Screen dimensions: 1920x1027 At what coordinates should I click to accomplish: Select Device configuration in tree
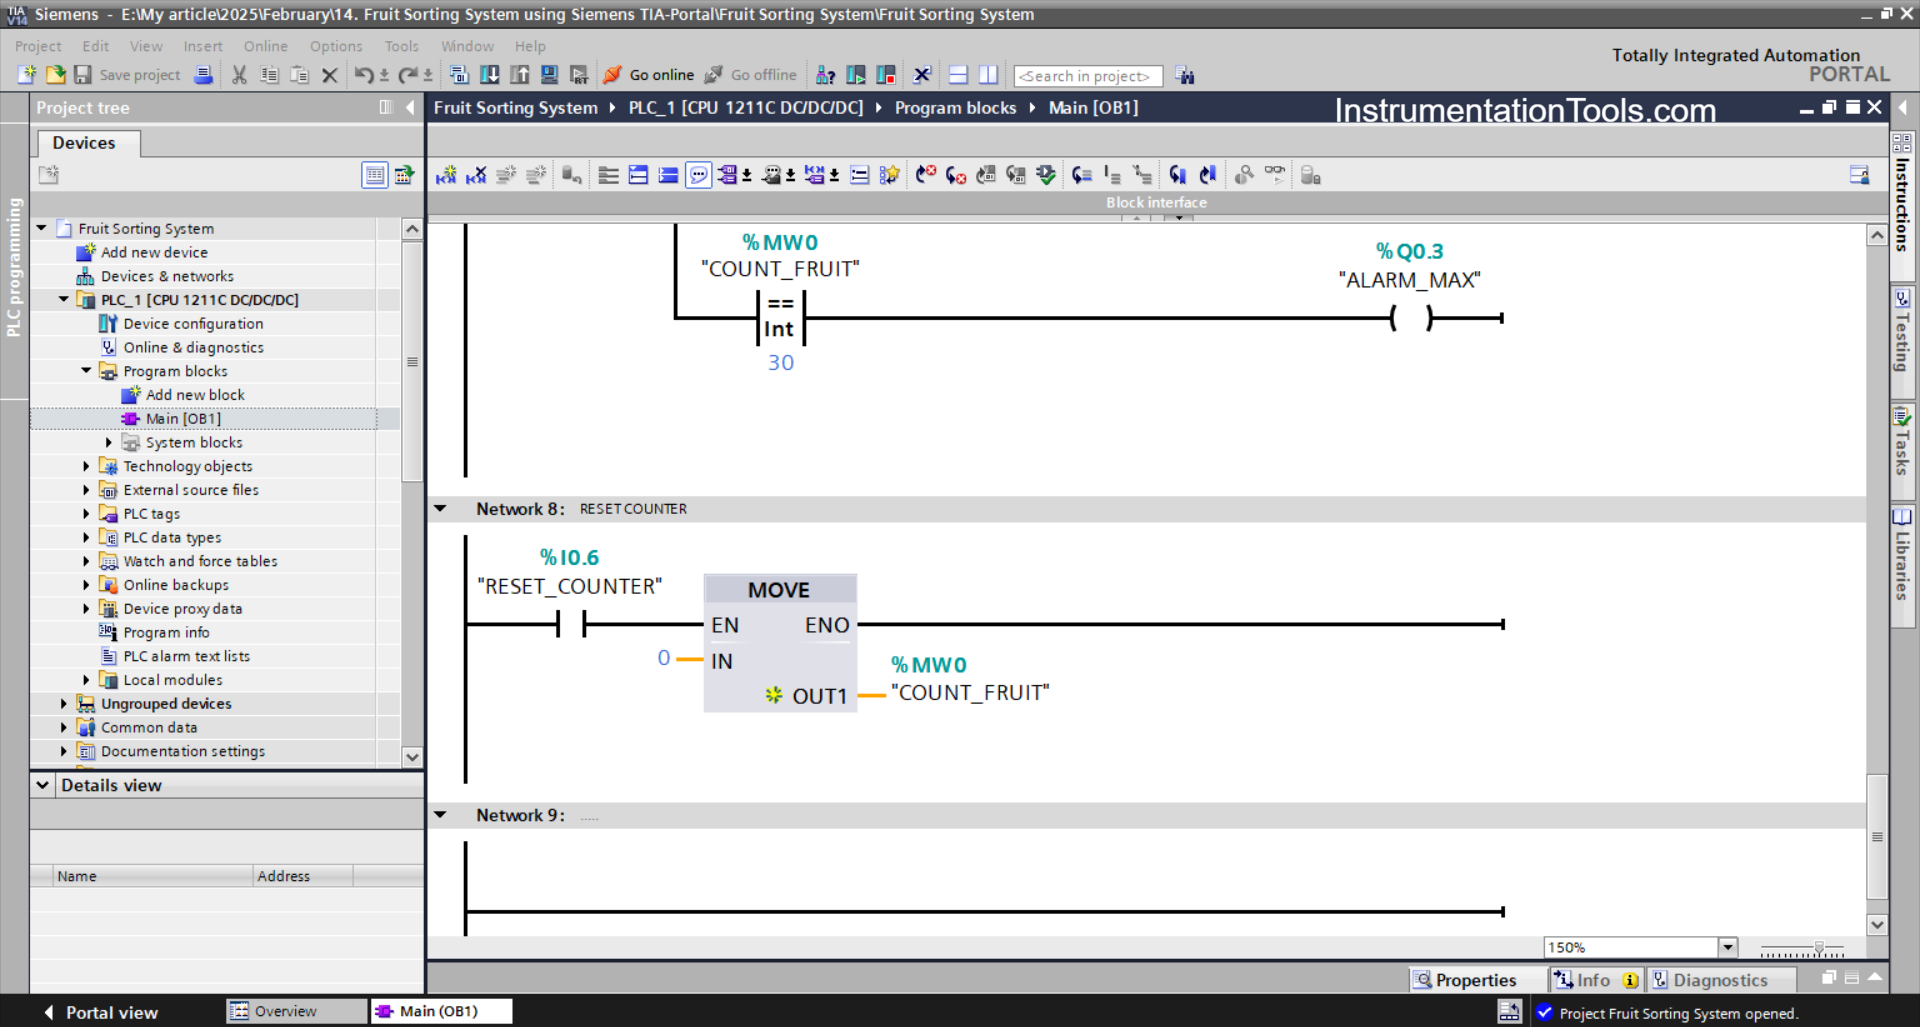193,323
